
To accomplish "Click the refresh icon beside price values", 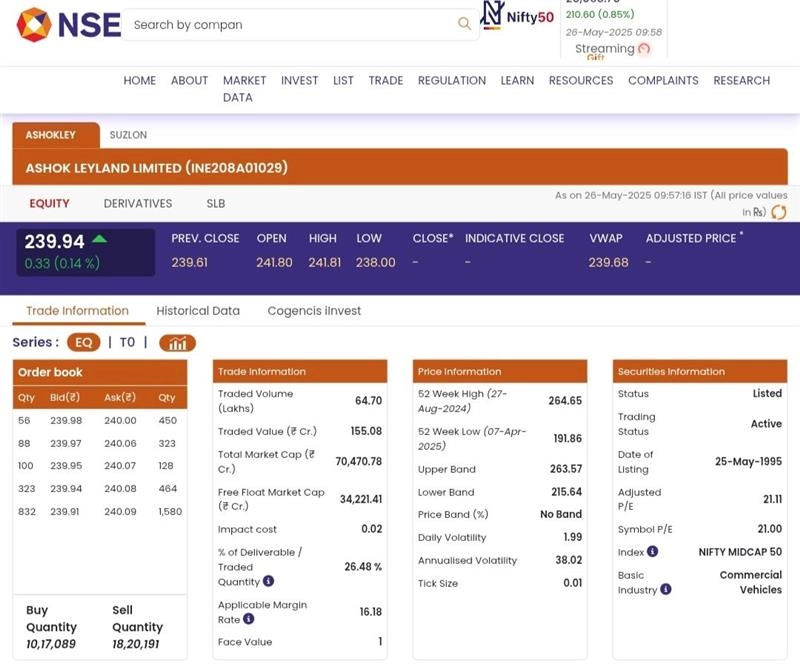I will [x=778, y=212].
